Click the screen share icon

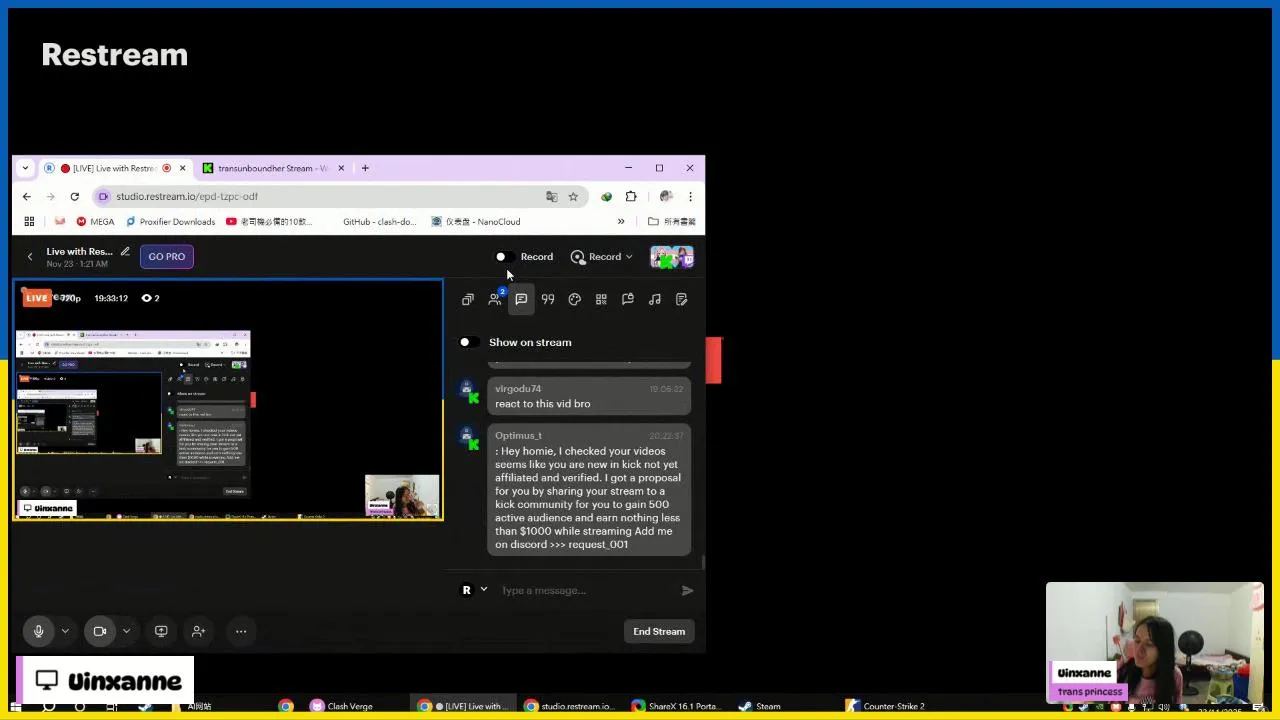click(x=161, y=631)
